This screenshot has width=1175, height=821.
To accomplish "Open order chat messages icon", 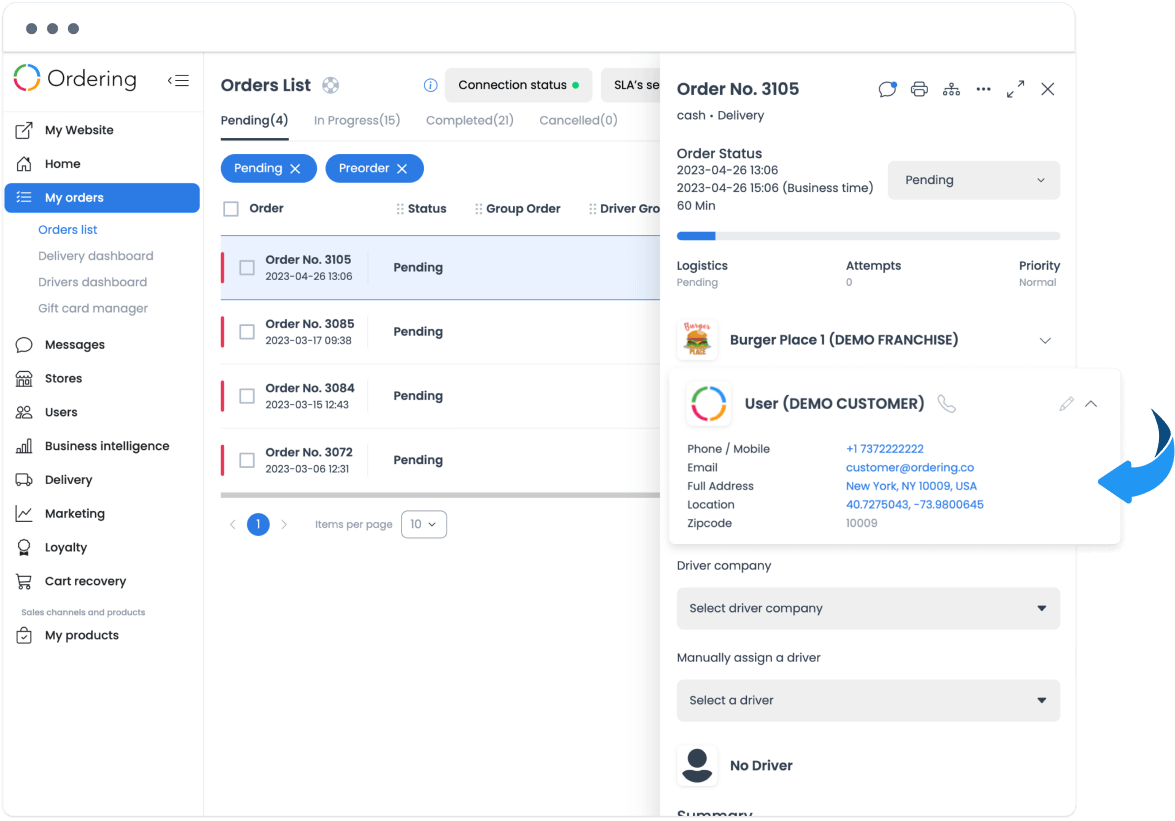I will coord(887,89).
